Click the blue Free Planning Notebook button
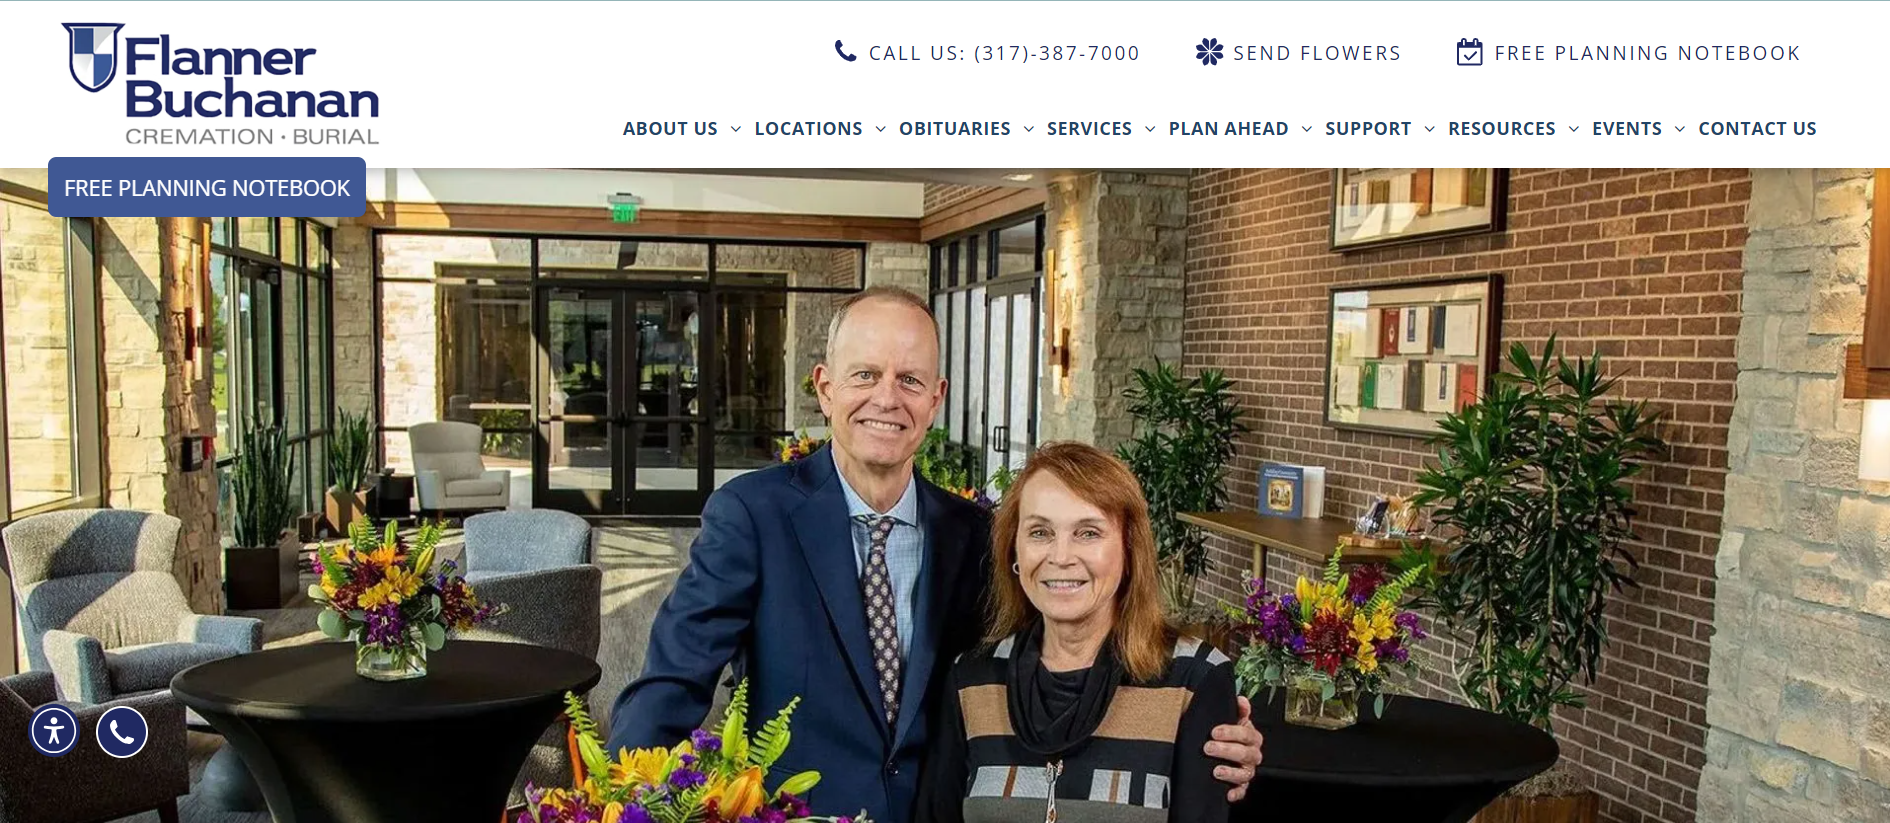The width and height of the screenshot is (1890, 823). click(x=207, y=187)
